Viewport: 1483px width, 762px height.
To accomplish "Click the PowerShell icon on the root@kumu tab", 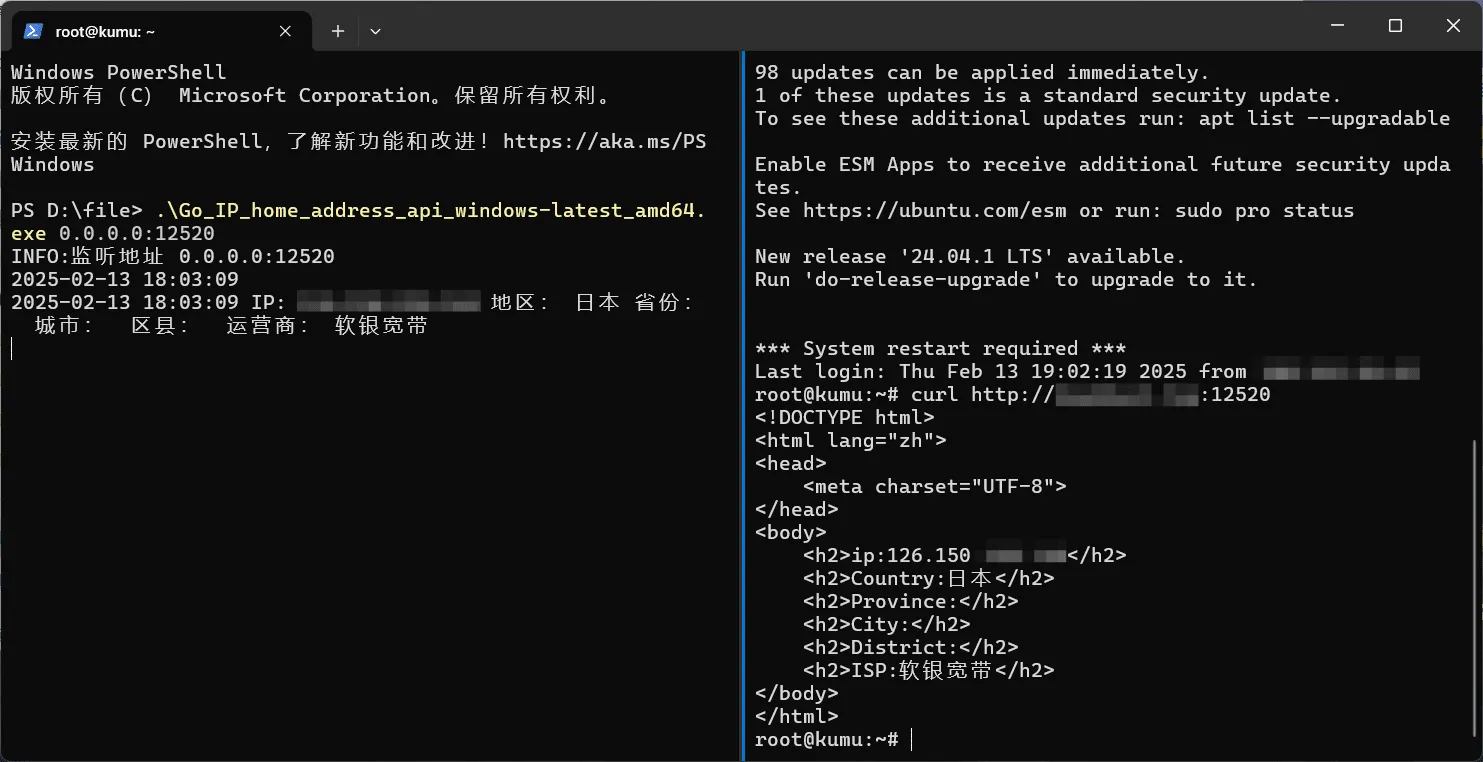I will tap(34, 30).
